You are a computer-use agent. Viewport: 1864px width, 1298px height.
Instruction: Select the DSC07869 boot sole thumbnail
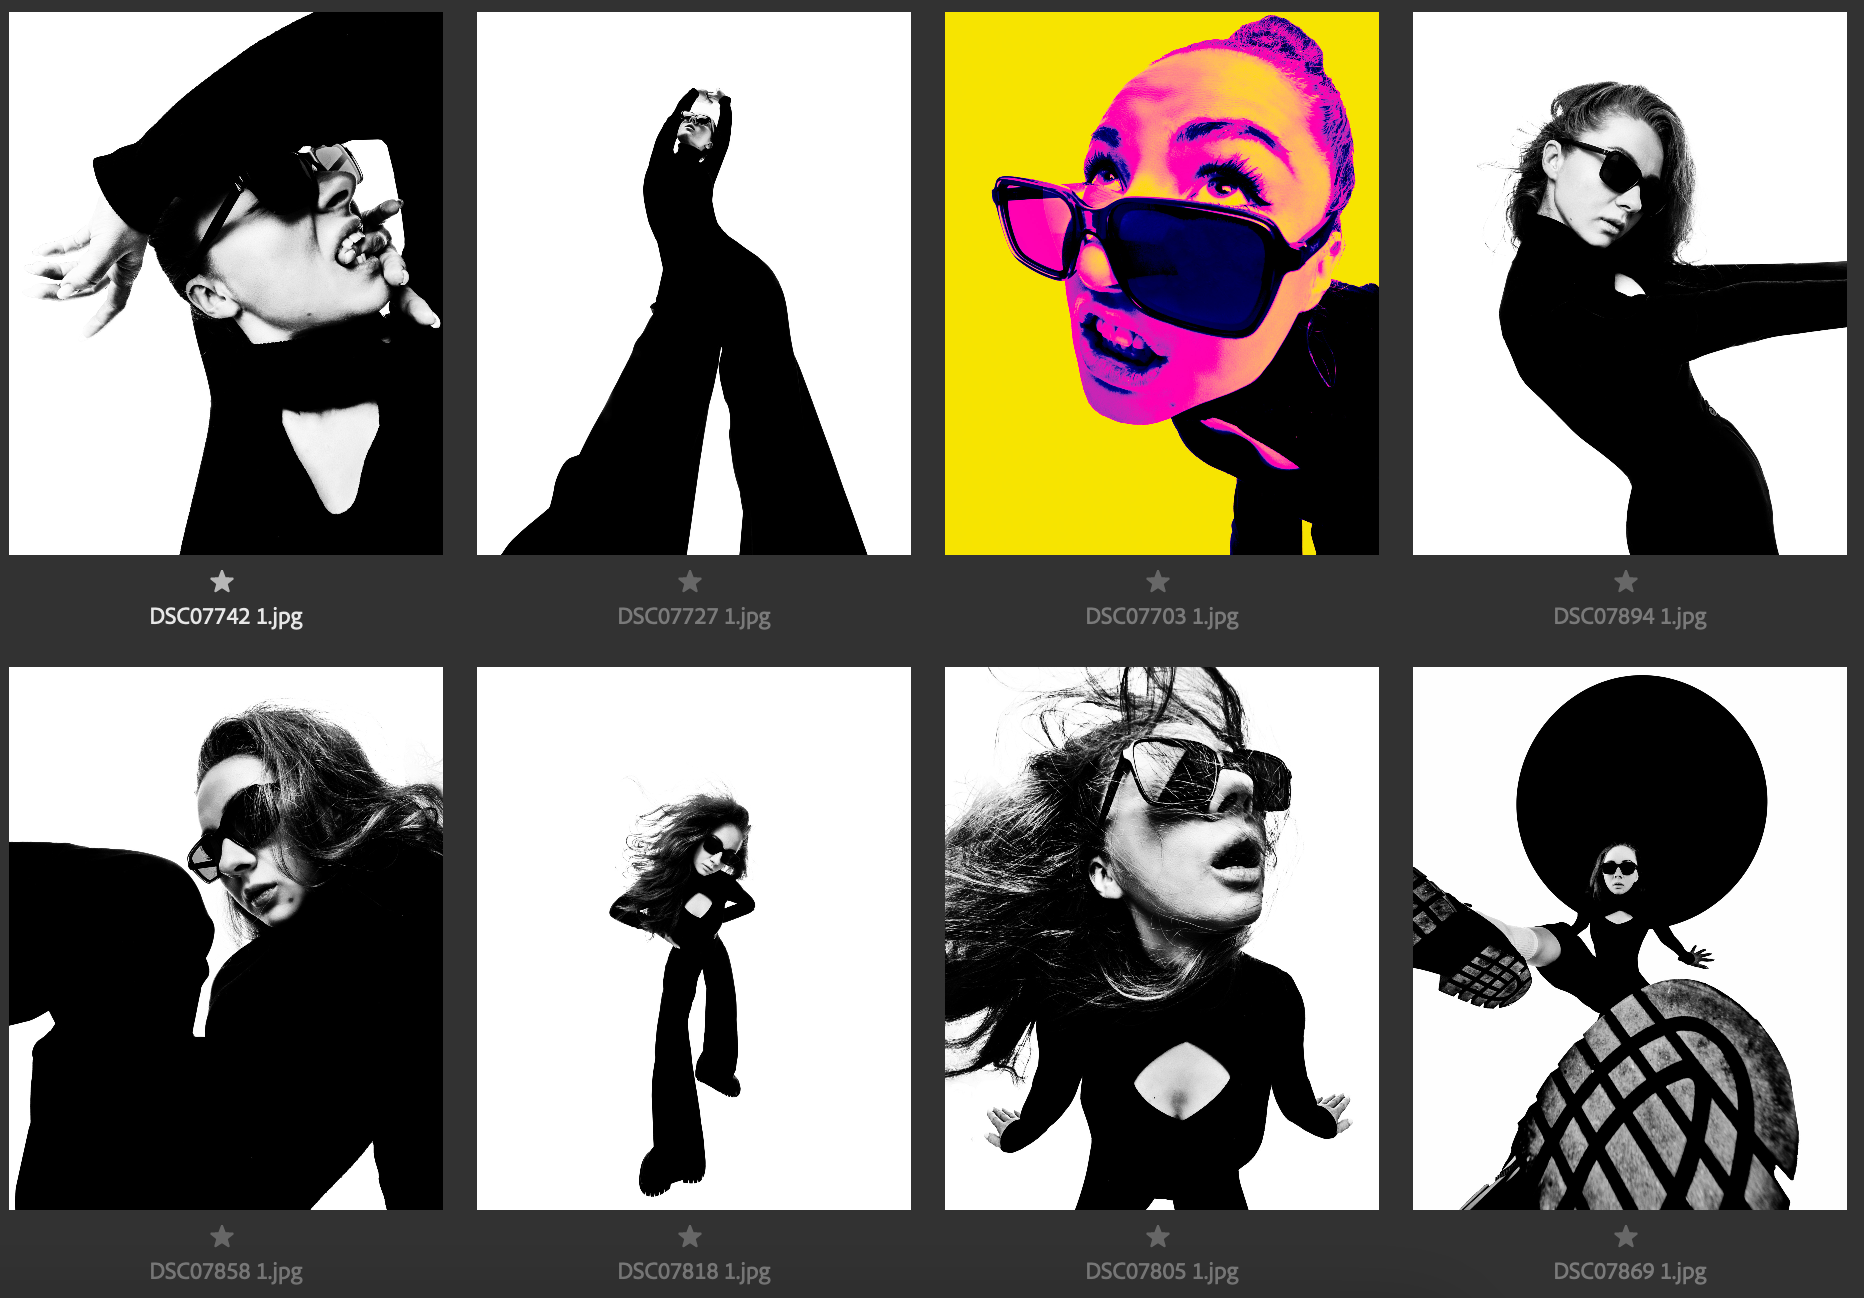pos(1630,938)
